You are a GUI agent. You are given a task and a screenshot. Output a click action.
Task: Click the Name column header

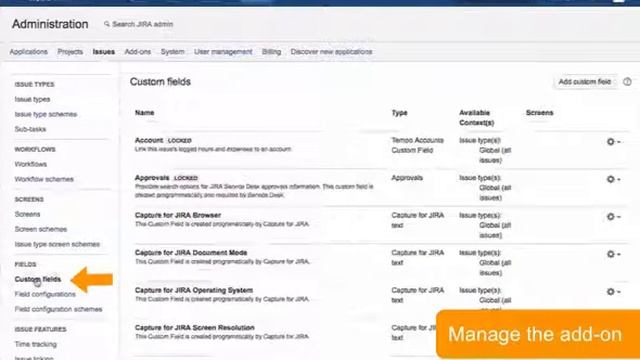tap(144, 113)
